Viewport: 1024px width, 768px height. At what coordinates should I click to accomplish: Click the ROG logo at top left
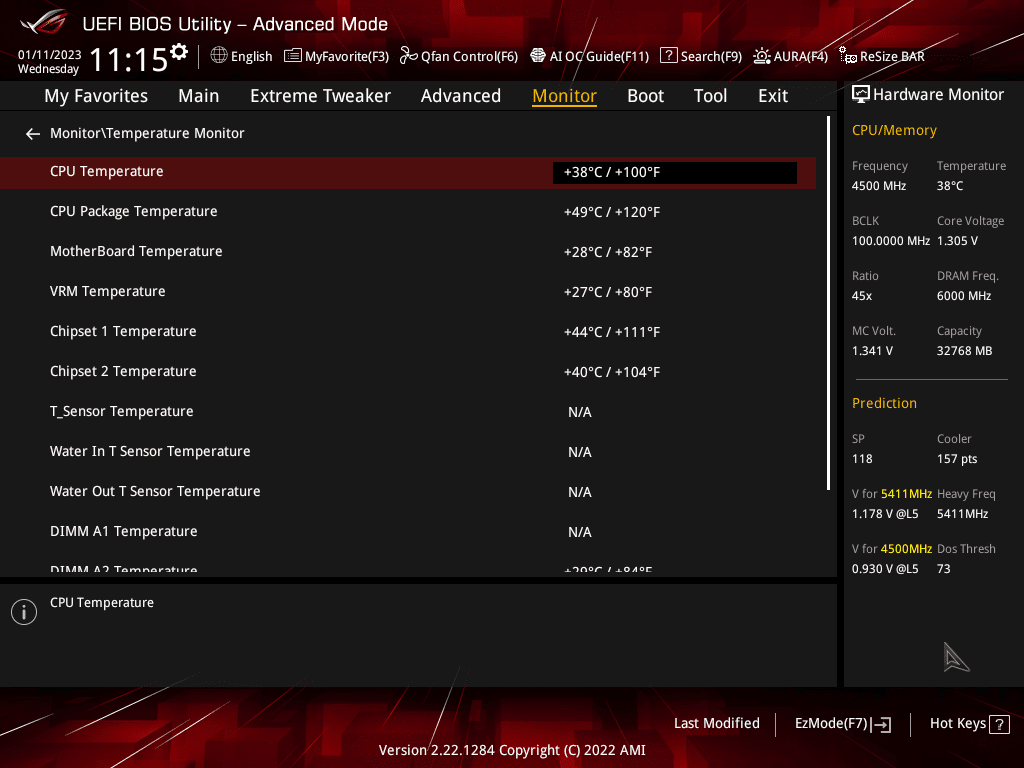[44, 23]
